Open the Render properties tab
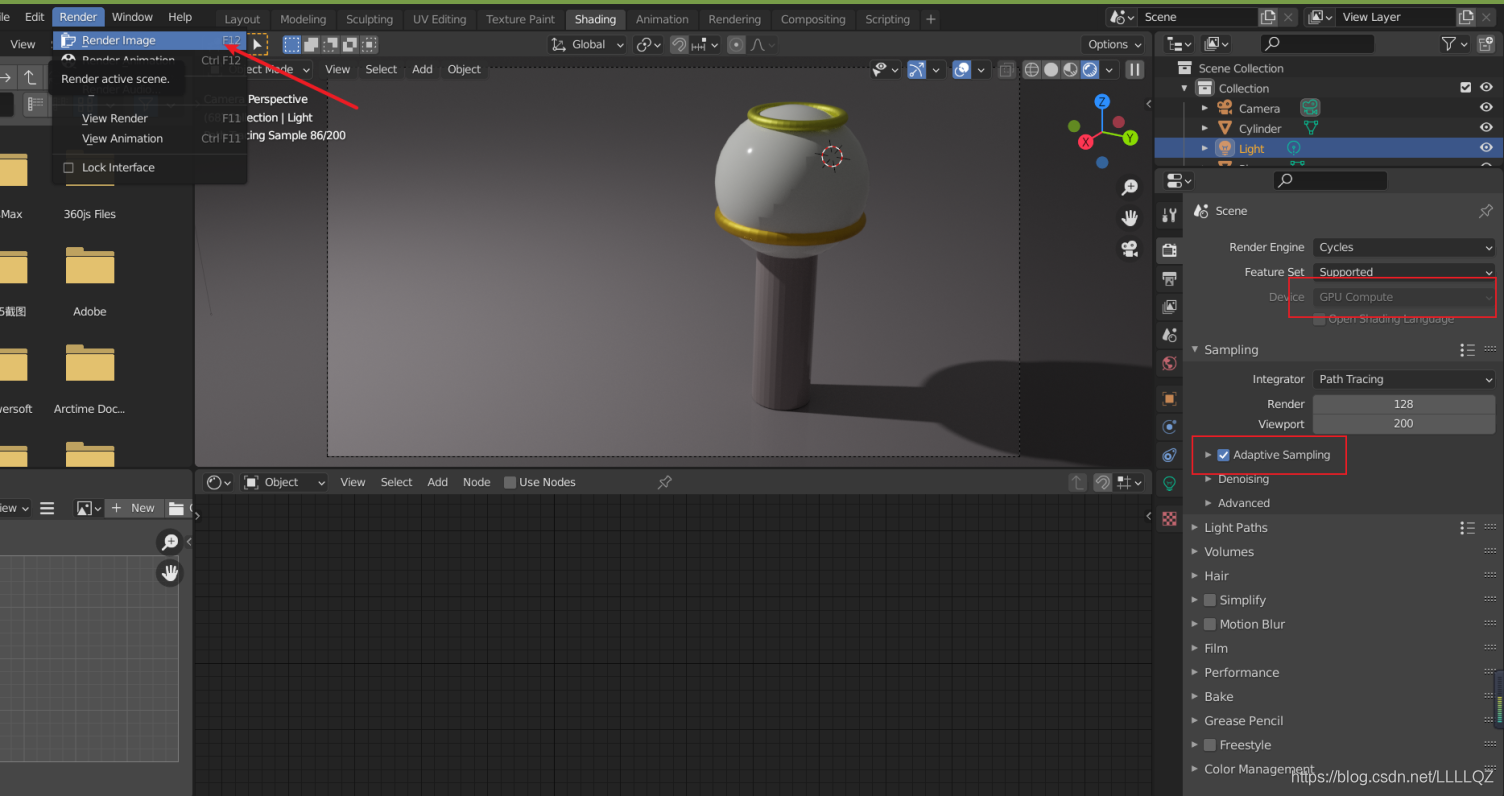1504x796 pixels. tap(1169, 249)
